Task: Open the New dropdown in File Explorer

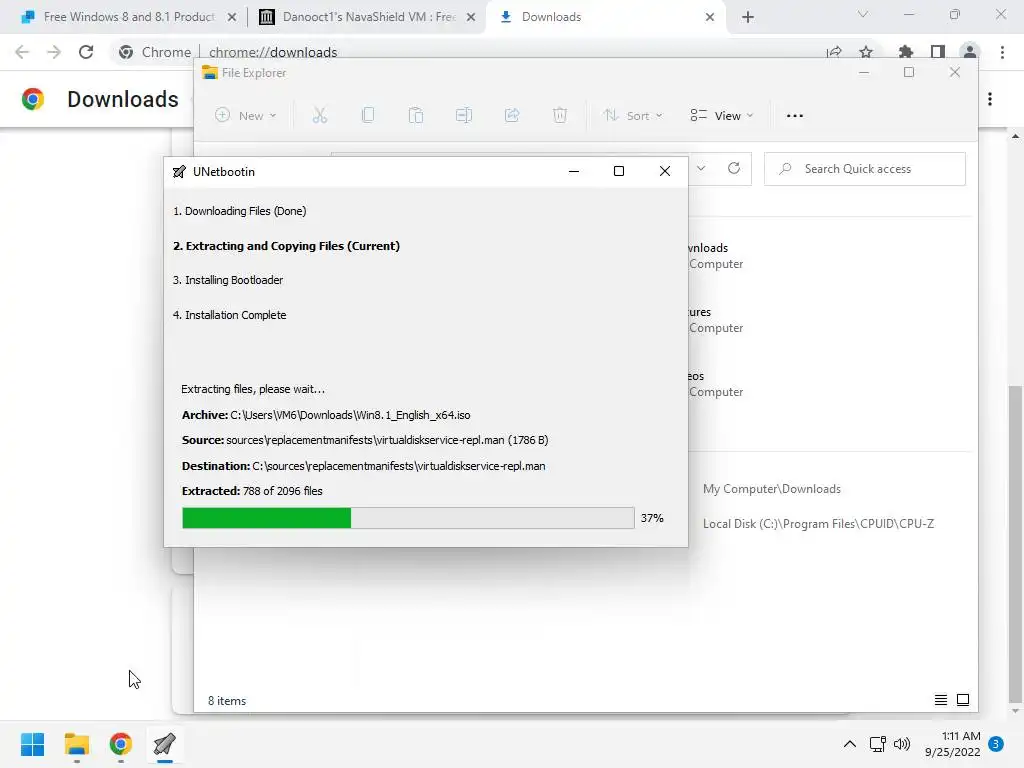Action: (x=246, y=116)
